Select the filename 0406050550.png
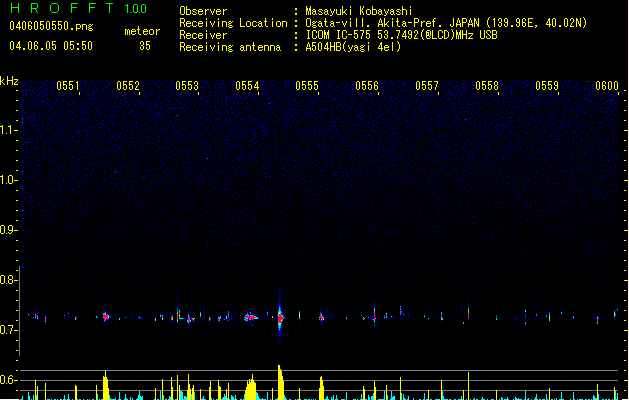This screenshot has width=629, height=400. (x=51, y=26)
